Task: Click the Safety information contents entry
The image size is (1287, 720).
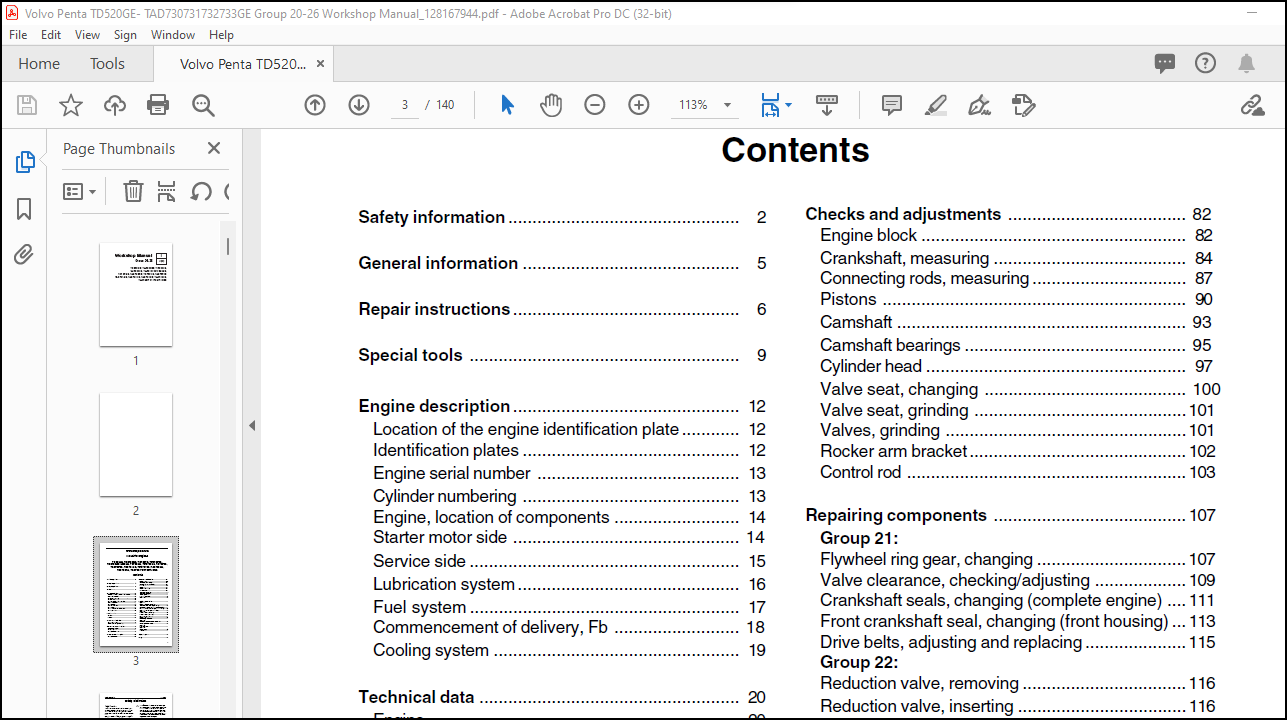Action: click(562, 217)
